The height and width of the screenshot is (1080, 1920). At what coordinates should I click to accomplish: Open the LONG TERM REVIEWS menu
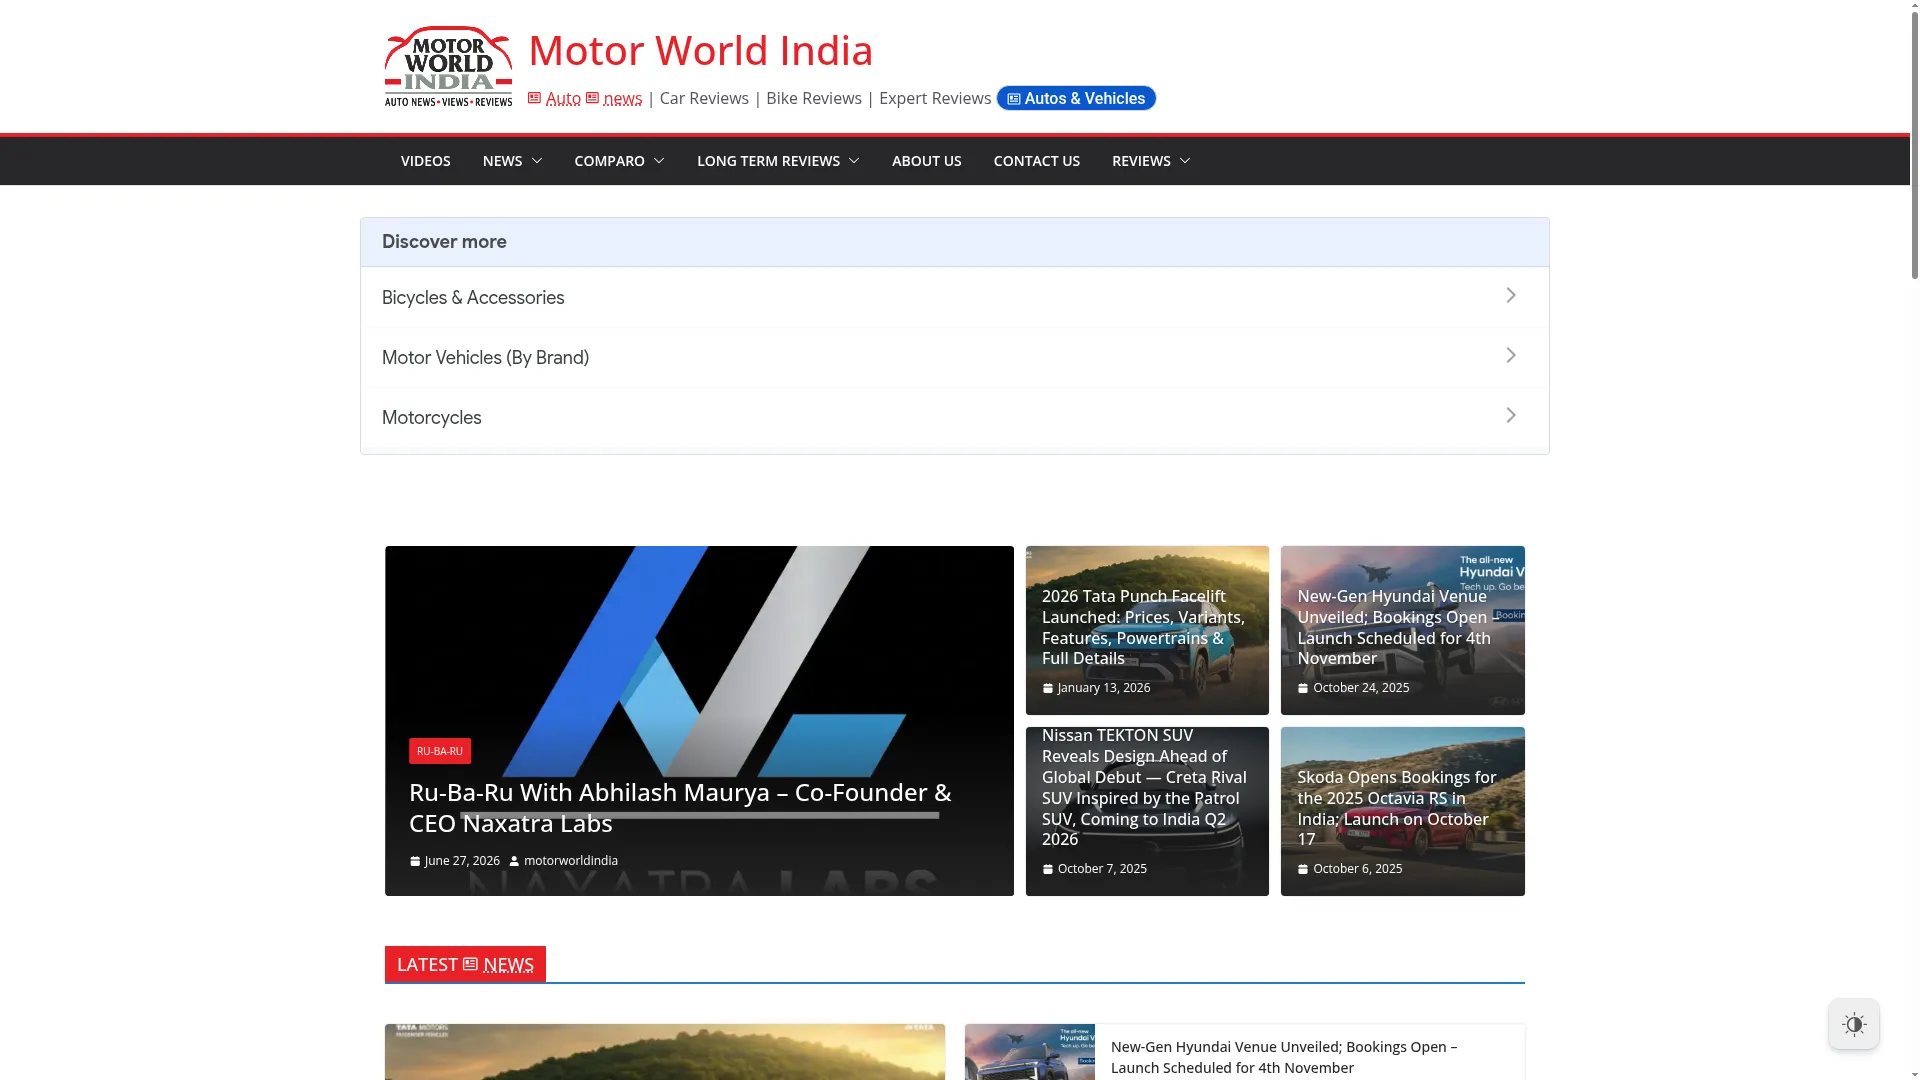768,161
